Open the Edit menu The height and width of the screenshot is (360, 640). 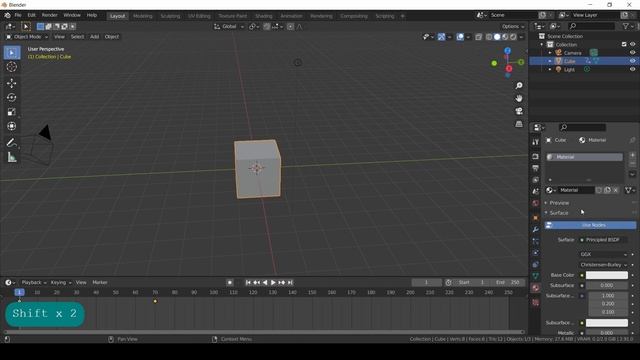[x=31, y=15]
